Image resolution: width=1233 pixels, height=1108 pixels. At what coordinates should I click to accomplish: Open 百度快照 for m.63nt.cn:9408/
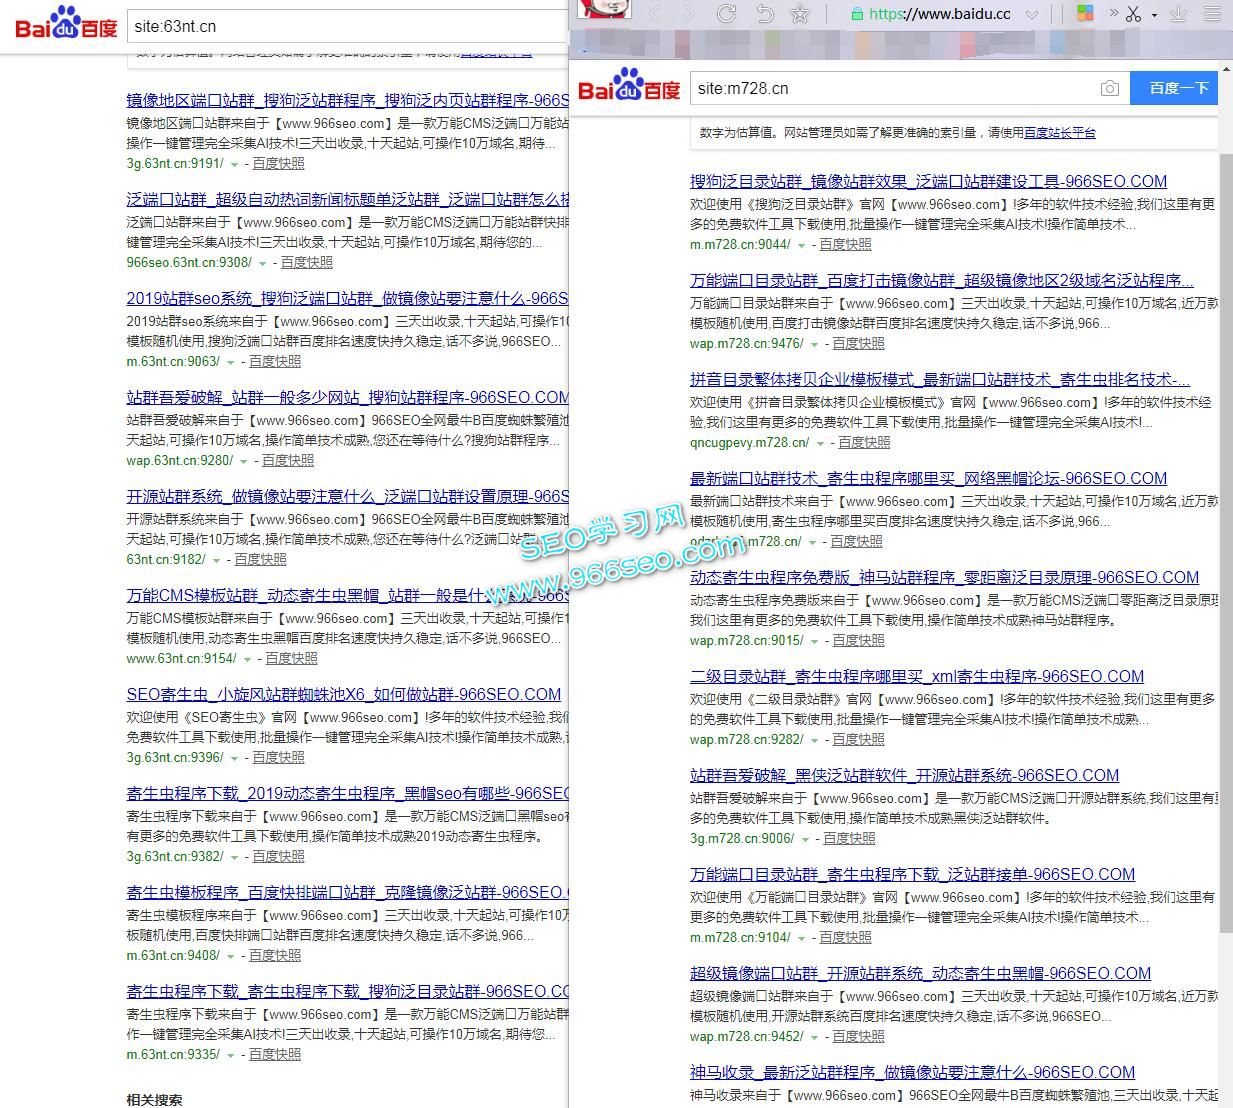[x=274, y=956]
